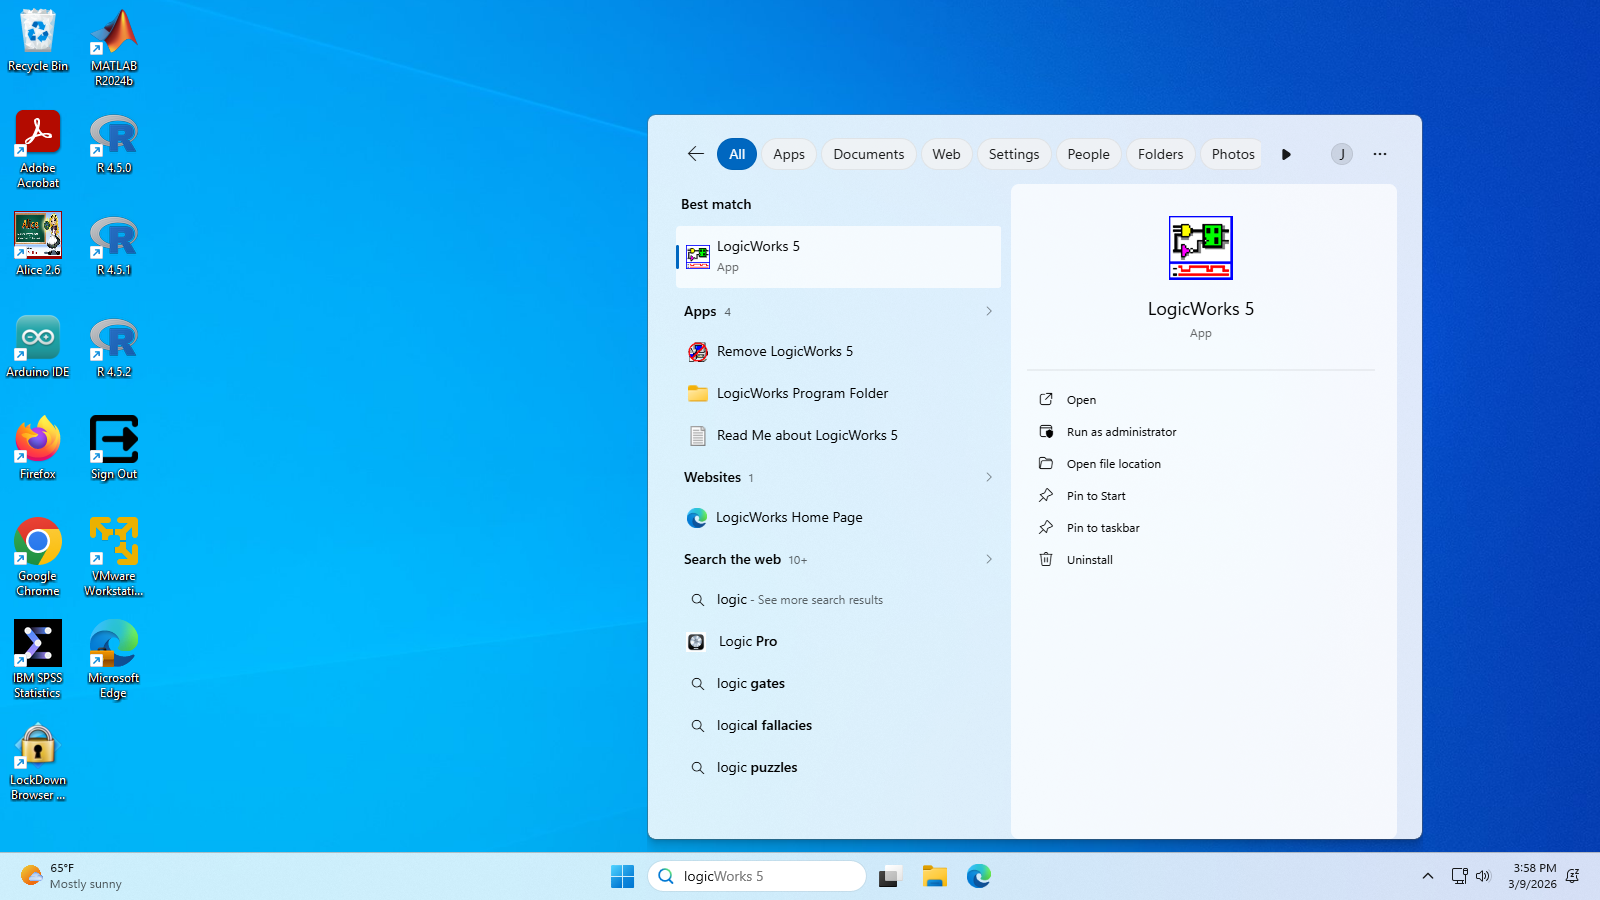Viewport: 1600px width, 900px height.
Task: Open the notification bell in the tray
Action: point(1573,876)
